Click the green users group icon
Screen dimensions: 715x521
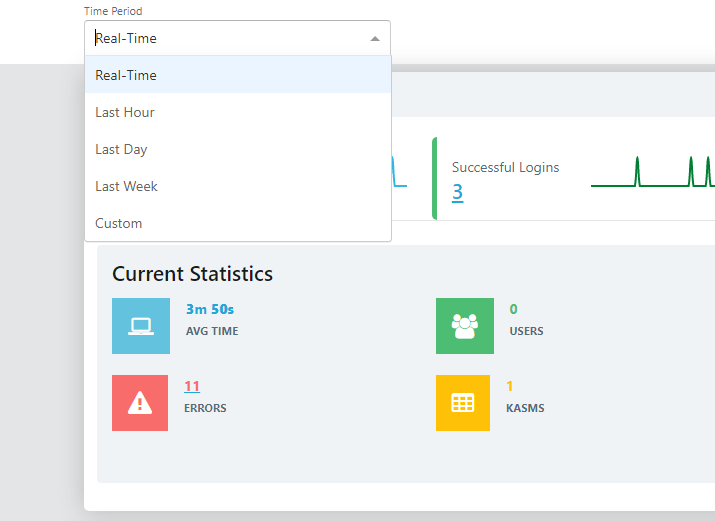[x=464, y=326]
